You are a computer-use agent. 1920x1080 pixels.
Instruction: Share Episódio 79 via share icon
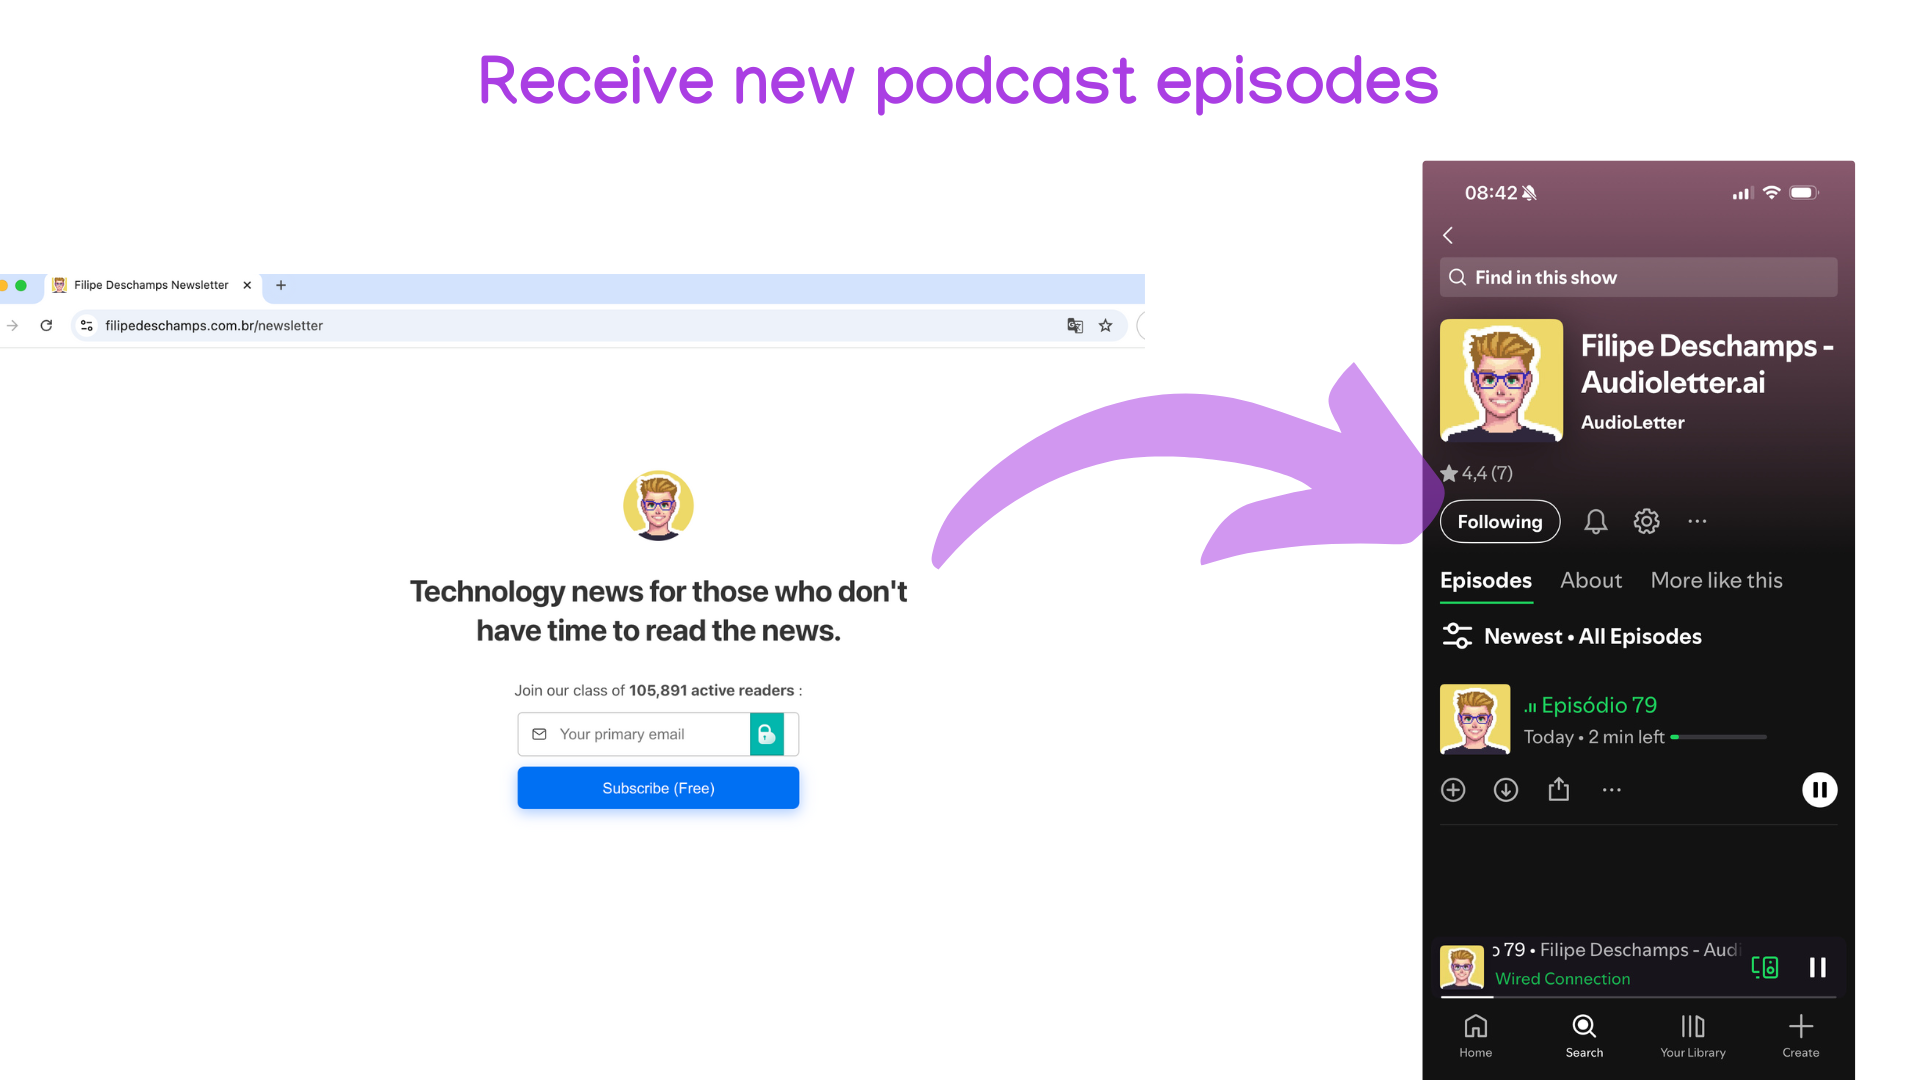[1558, 790]
